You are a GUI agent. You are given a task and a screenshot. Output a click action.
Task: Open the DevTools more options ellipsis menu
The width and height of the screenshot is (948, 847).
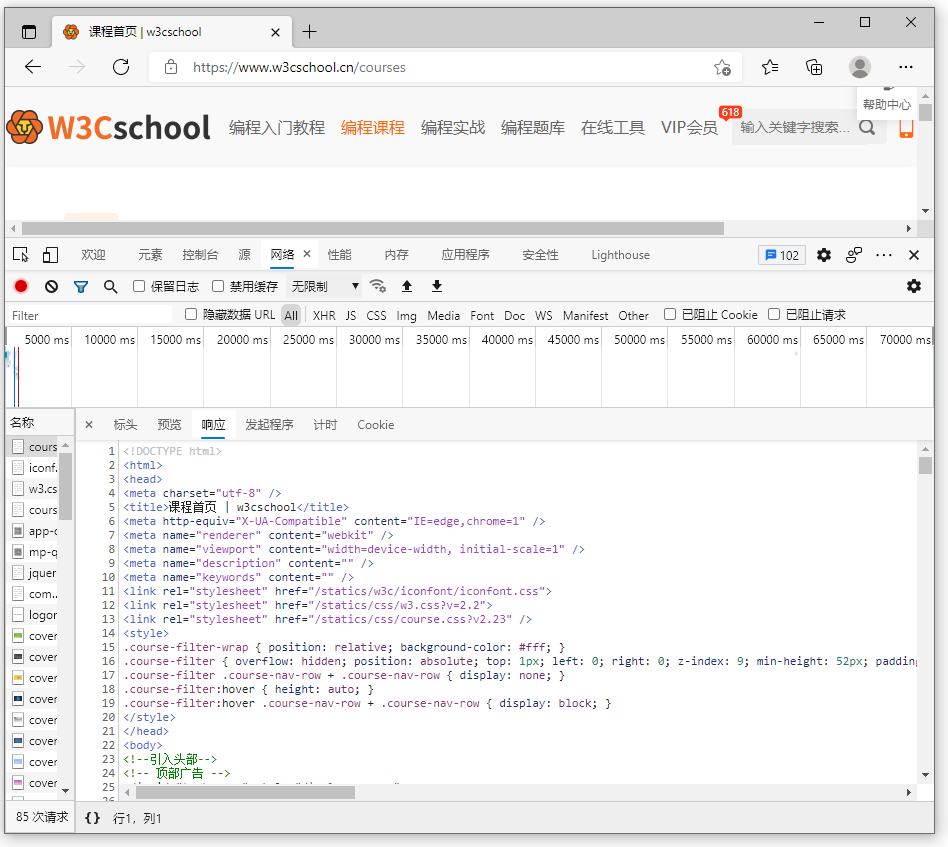point(884,255)
